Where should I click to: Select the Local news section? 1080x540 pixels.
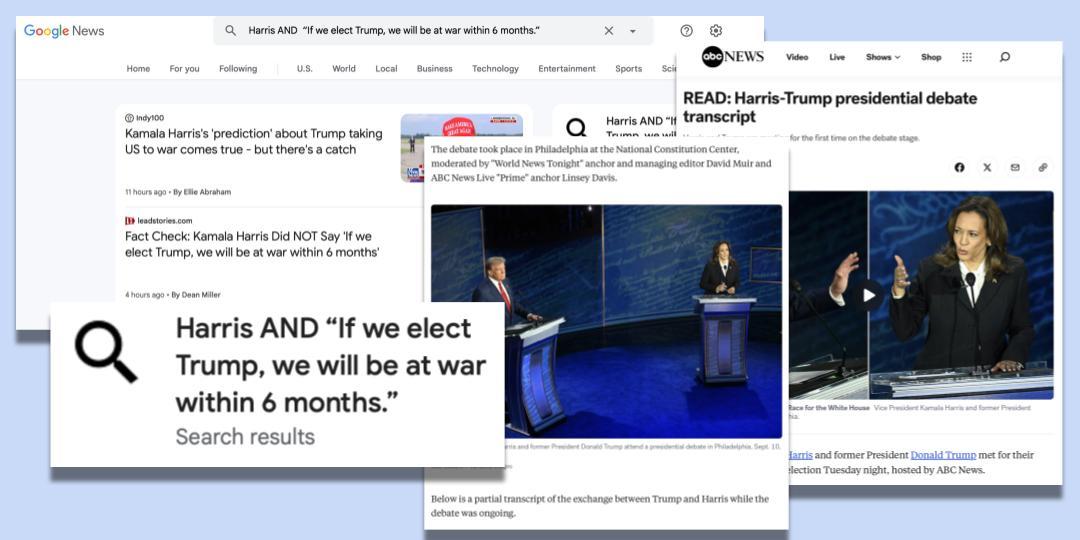386,69
